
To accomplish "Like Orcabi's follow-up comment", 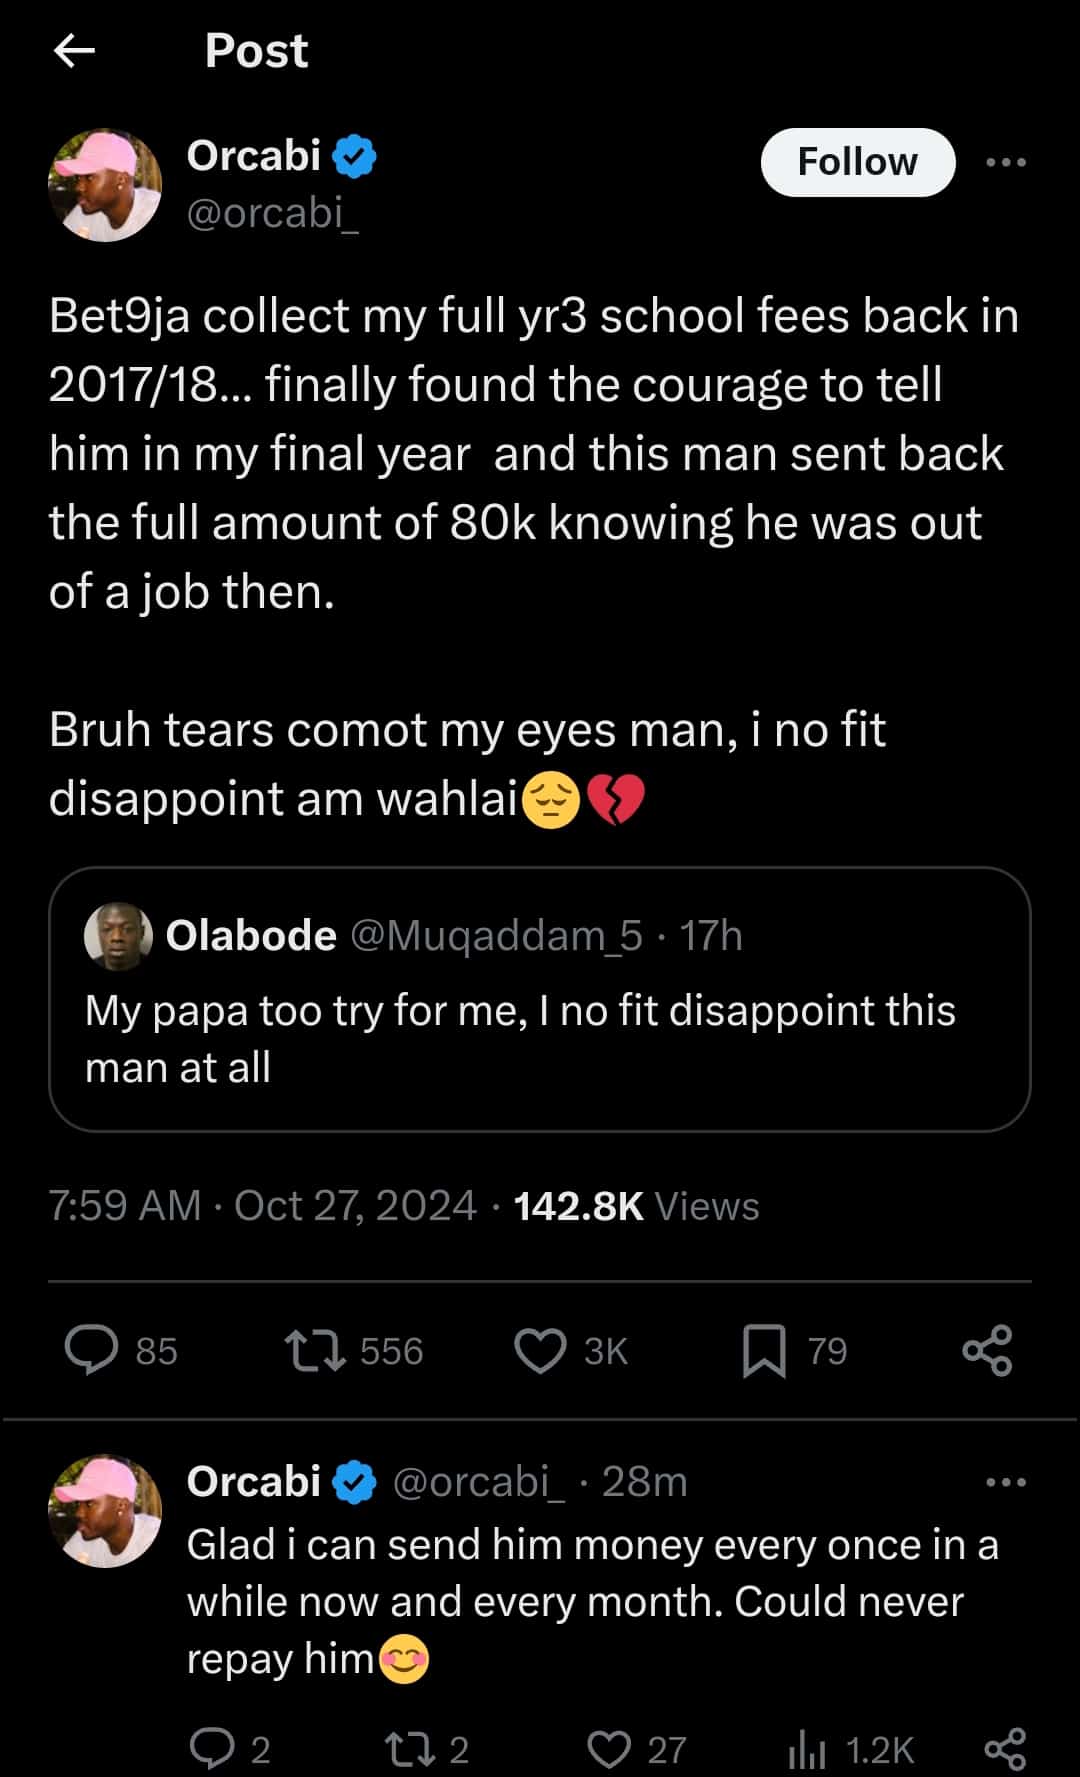I will 608,1749.
